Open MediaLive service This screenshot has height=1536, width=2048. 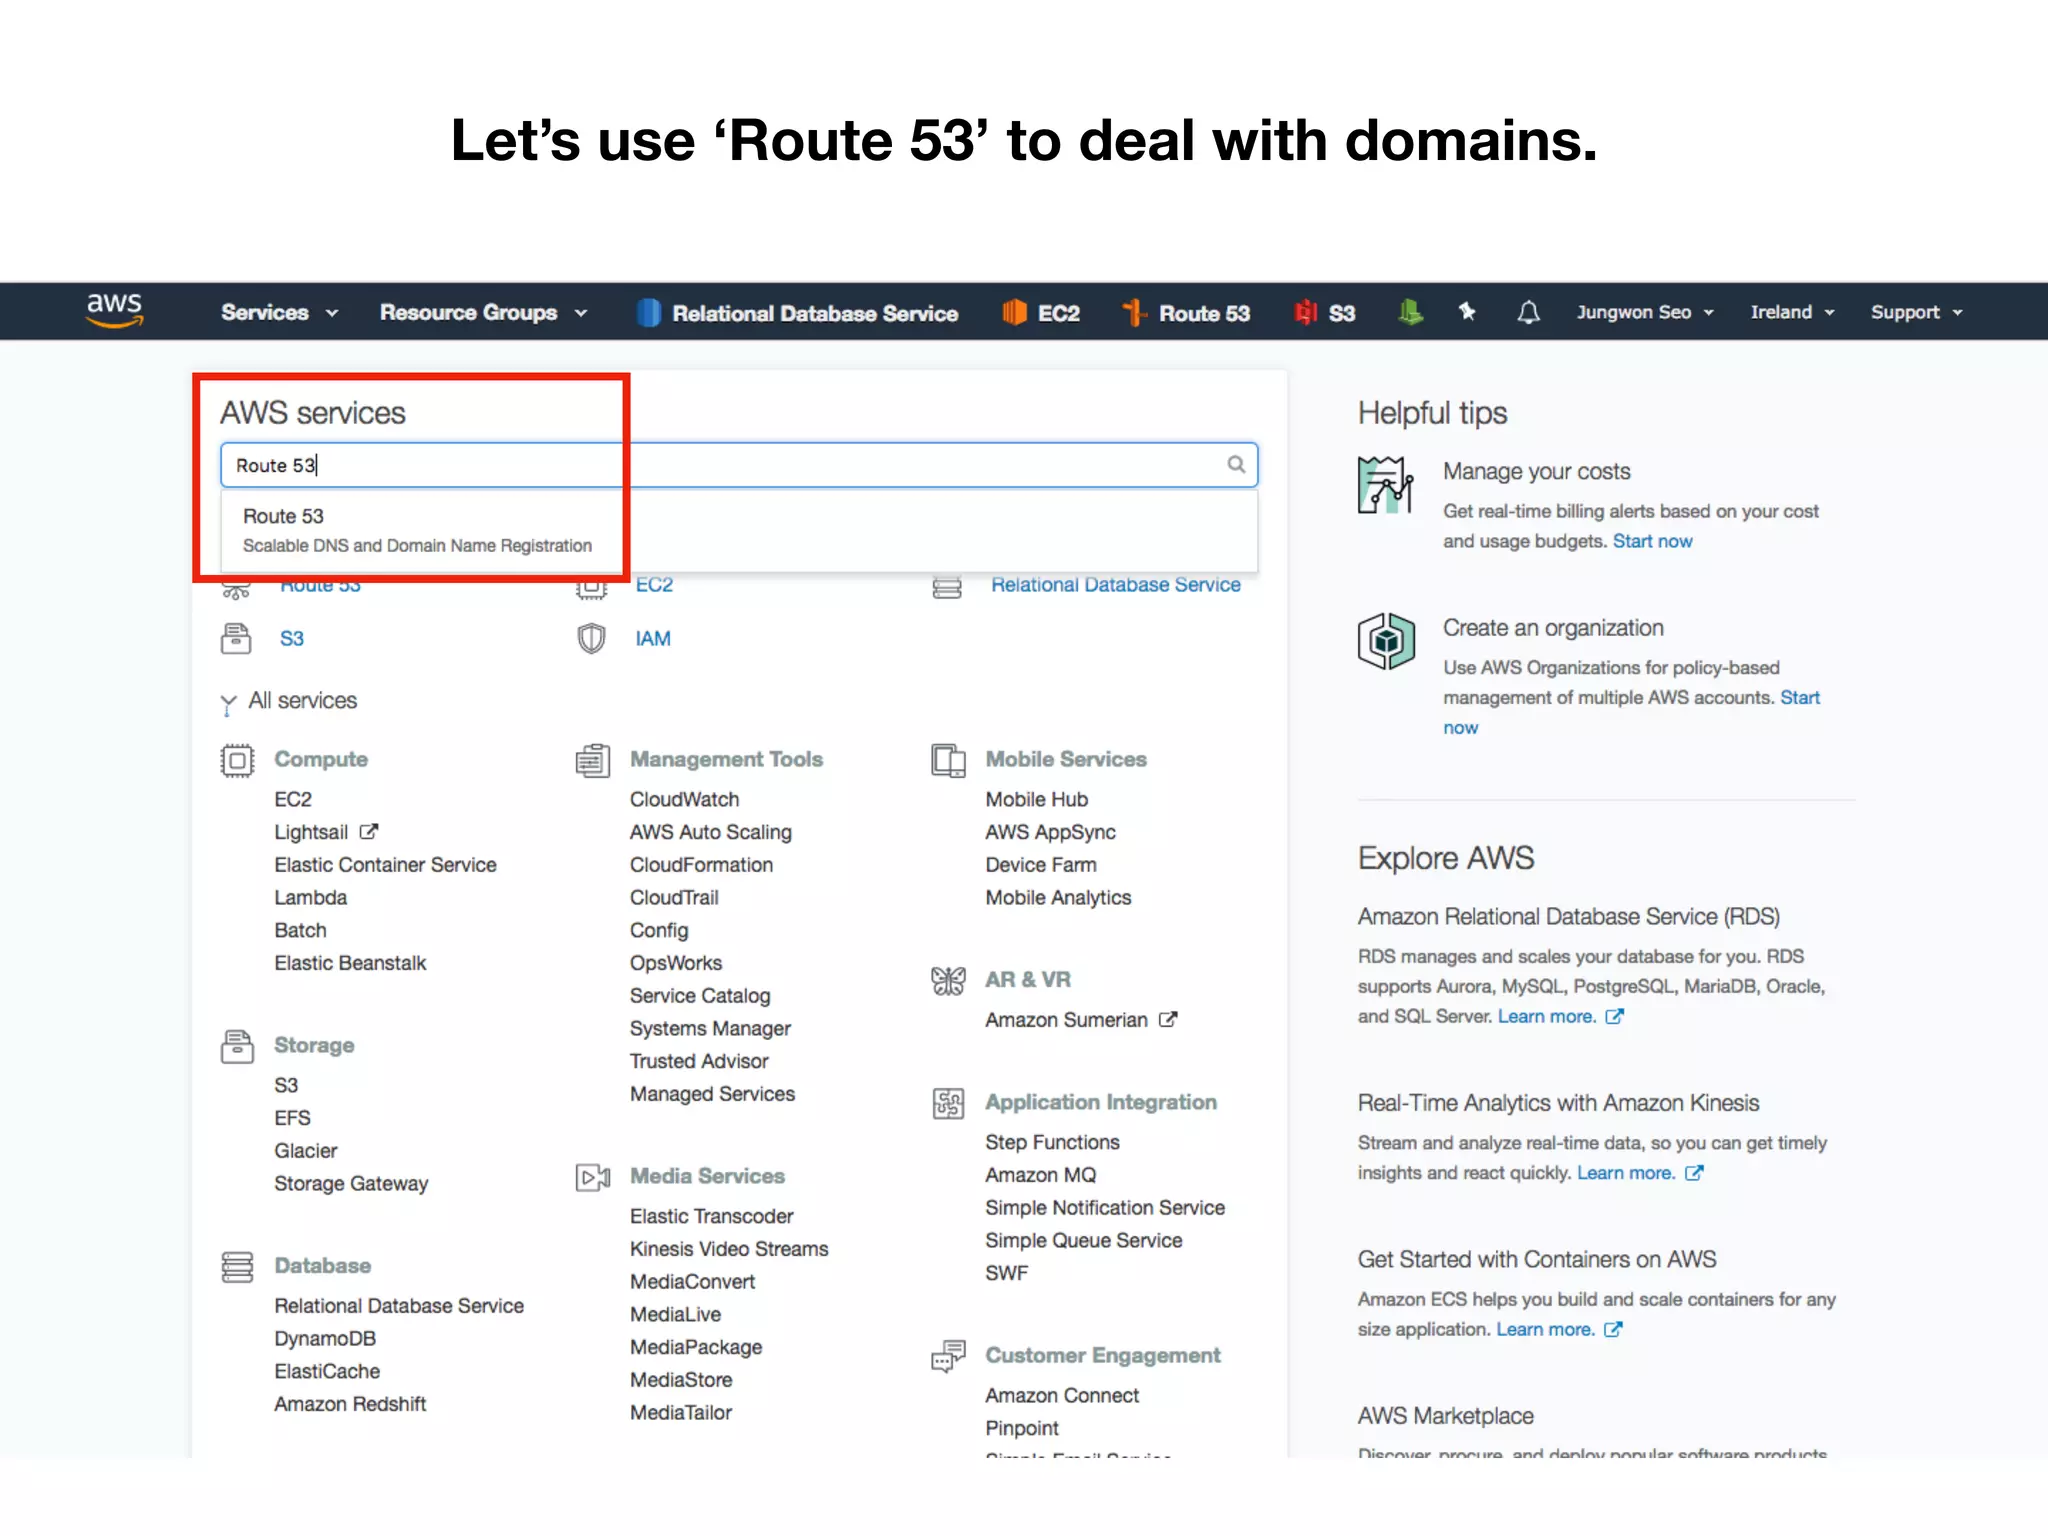(675, 1314)
